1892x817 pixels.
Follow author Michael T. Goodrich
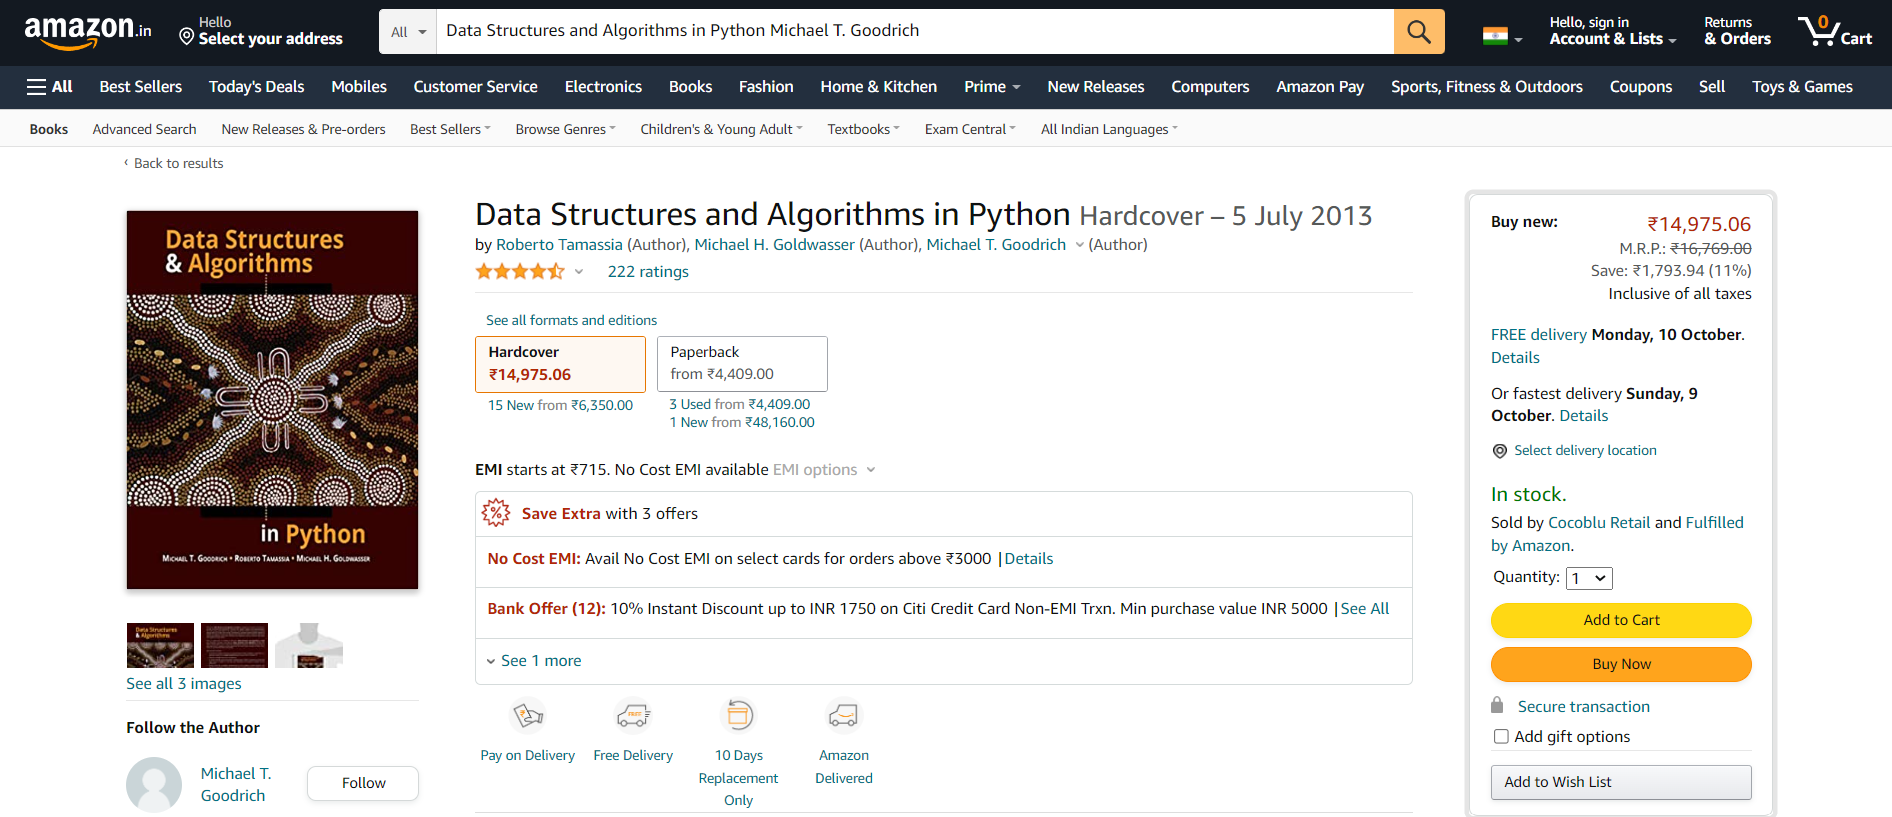pos(363,783)
